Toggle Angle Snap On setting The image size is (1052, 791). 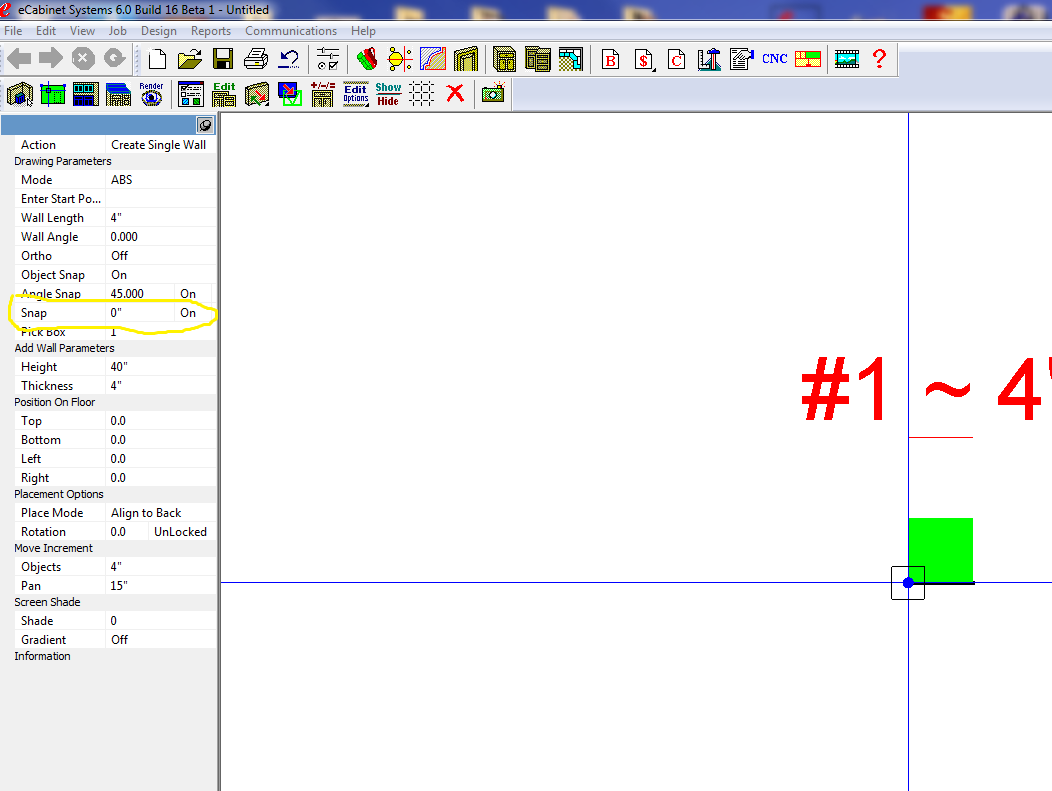pos(188,294)
